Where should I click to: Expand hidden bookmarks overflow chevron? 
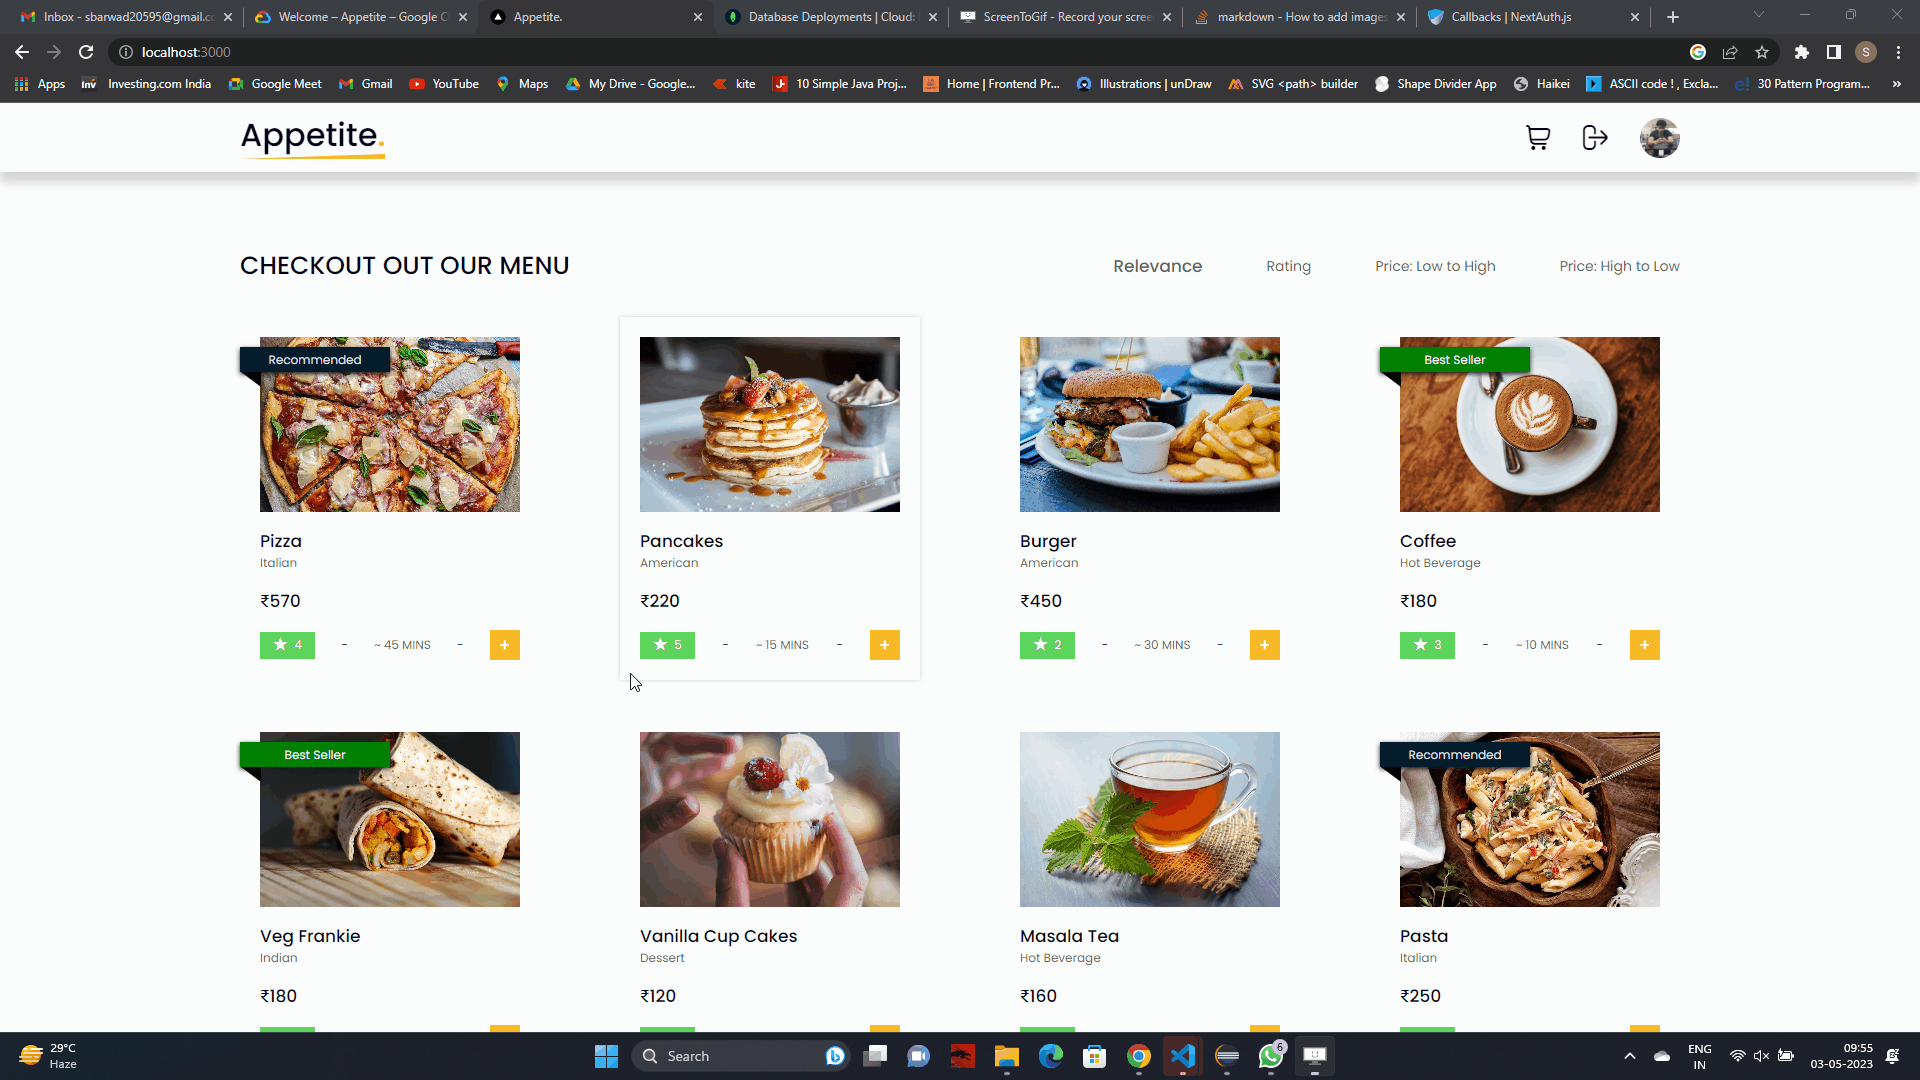[1896, 84]
